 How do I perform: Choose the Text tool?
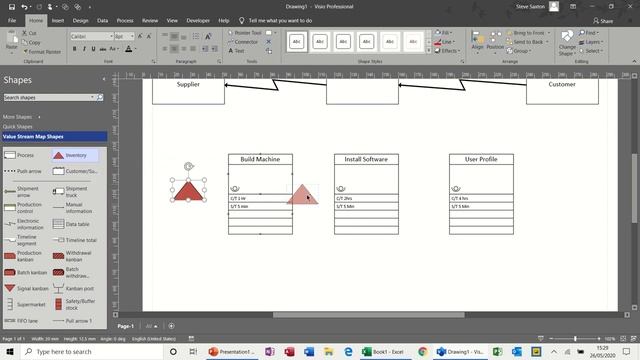236,51
